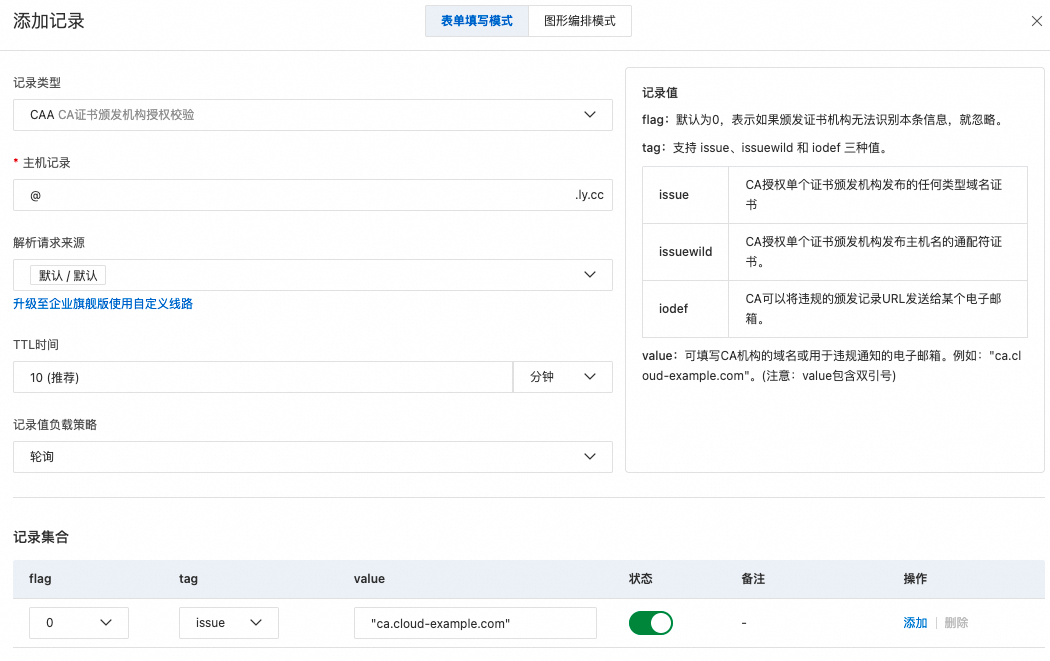Click the 记录值 help heading
1050x661 pixels.
[x=660, y=93]
